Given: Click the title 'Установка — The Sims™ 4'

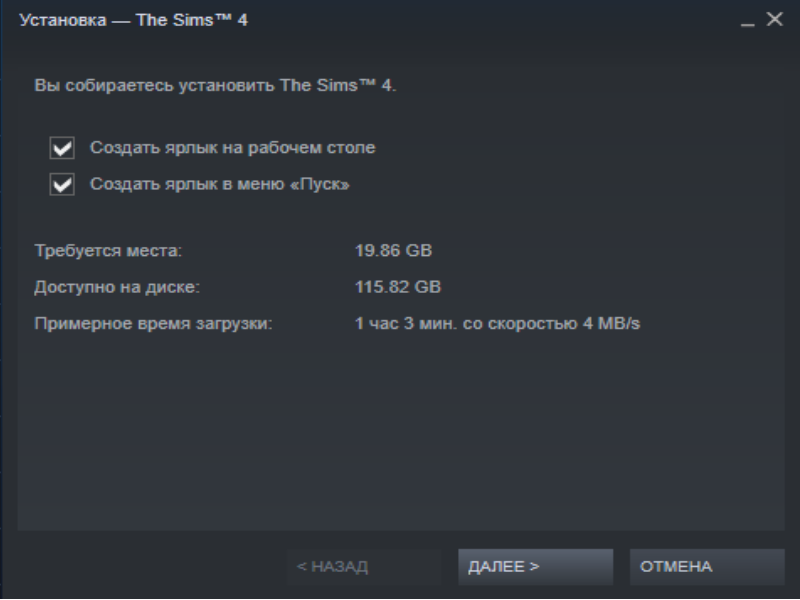Looking at the screenshot, I should [x=133, y=20].
